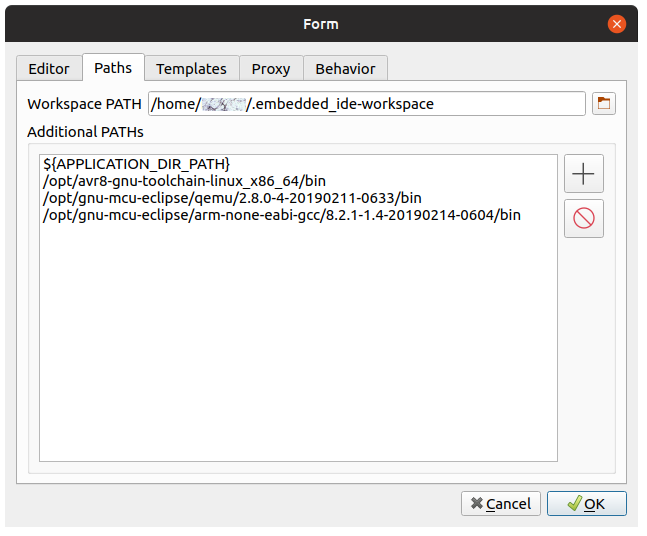Select the ${APPLICATION_DIR_PATH} entry
Screen dimensions: 647x536
[298, 164]
